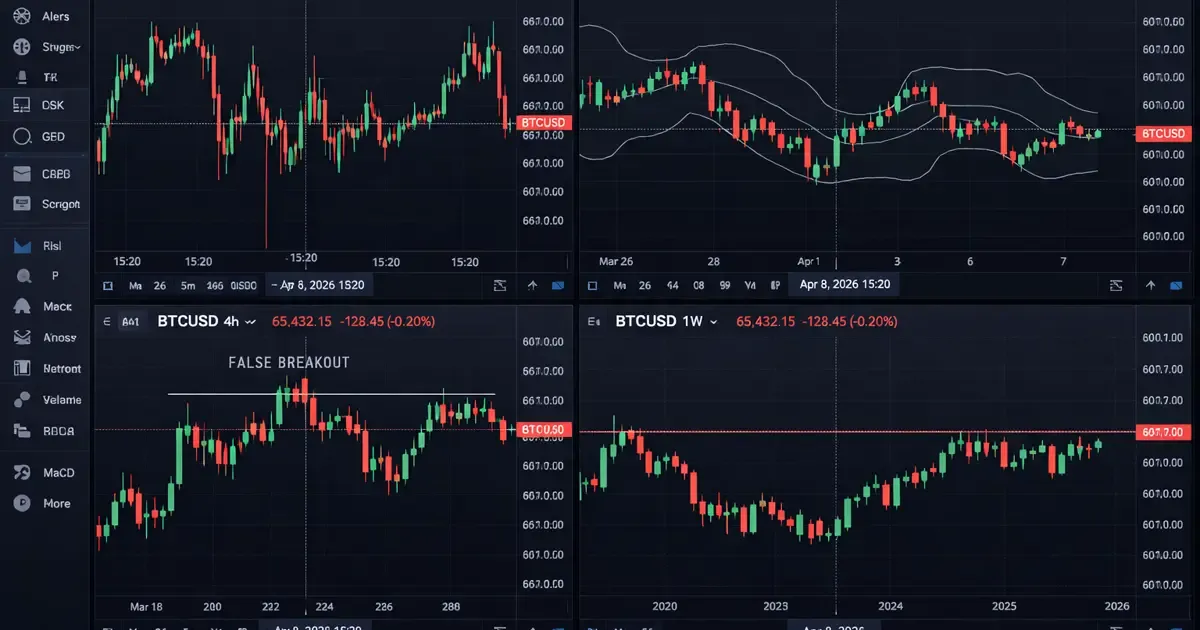Viewport: 1200px width, 630px height.
Task: Click square icon below top-left chart
Action: (x=109, y=286)
